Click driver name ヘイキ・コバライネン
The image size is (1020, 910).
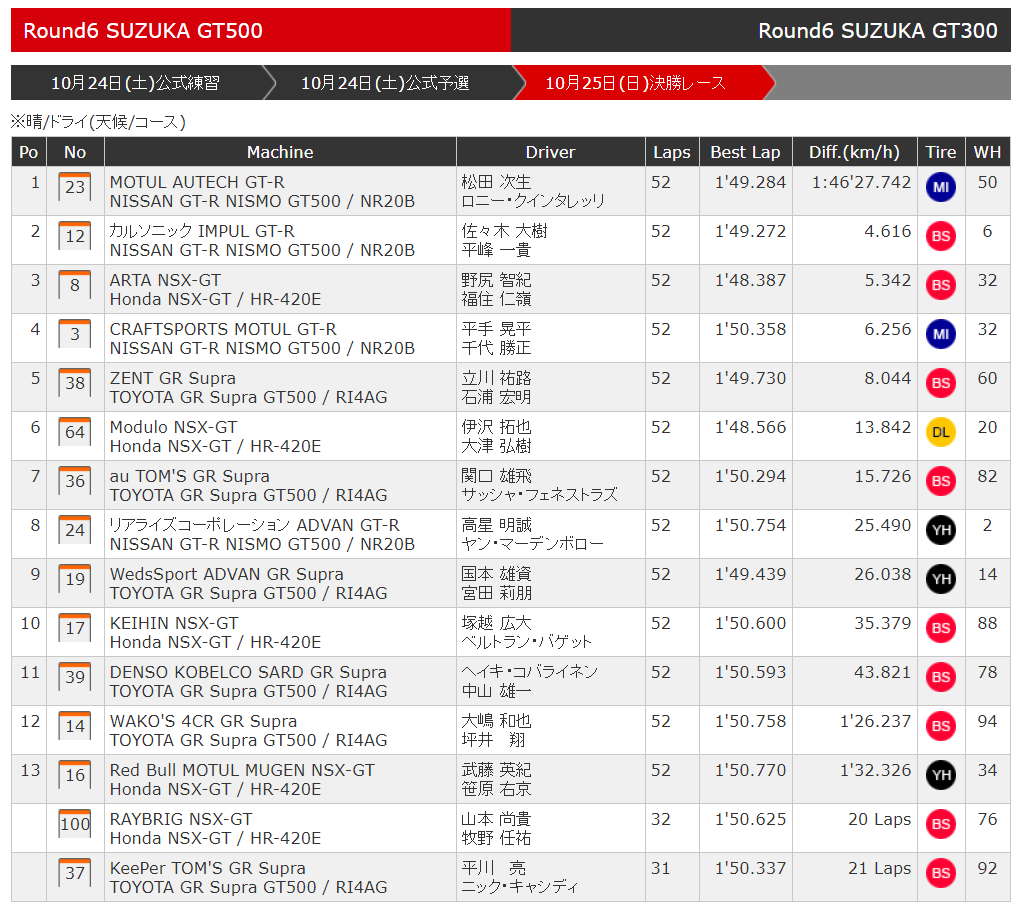point(530,672)
